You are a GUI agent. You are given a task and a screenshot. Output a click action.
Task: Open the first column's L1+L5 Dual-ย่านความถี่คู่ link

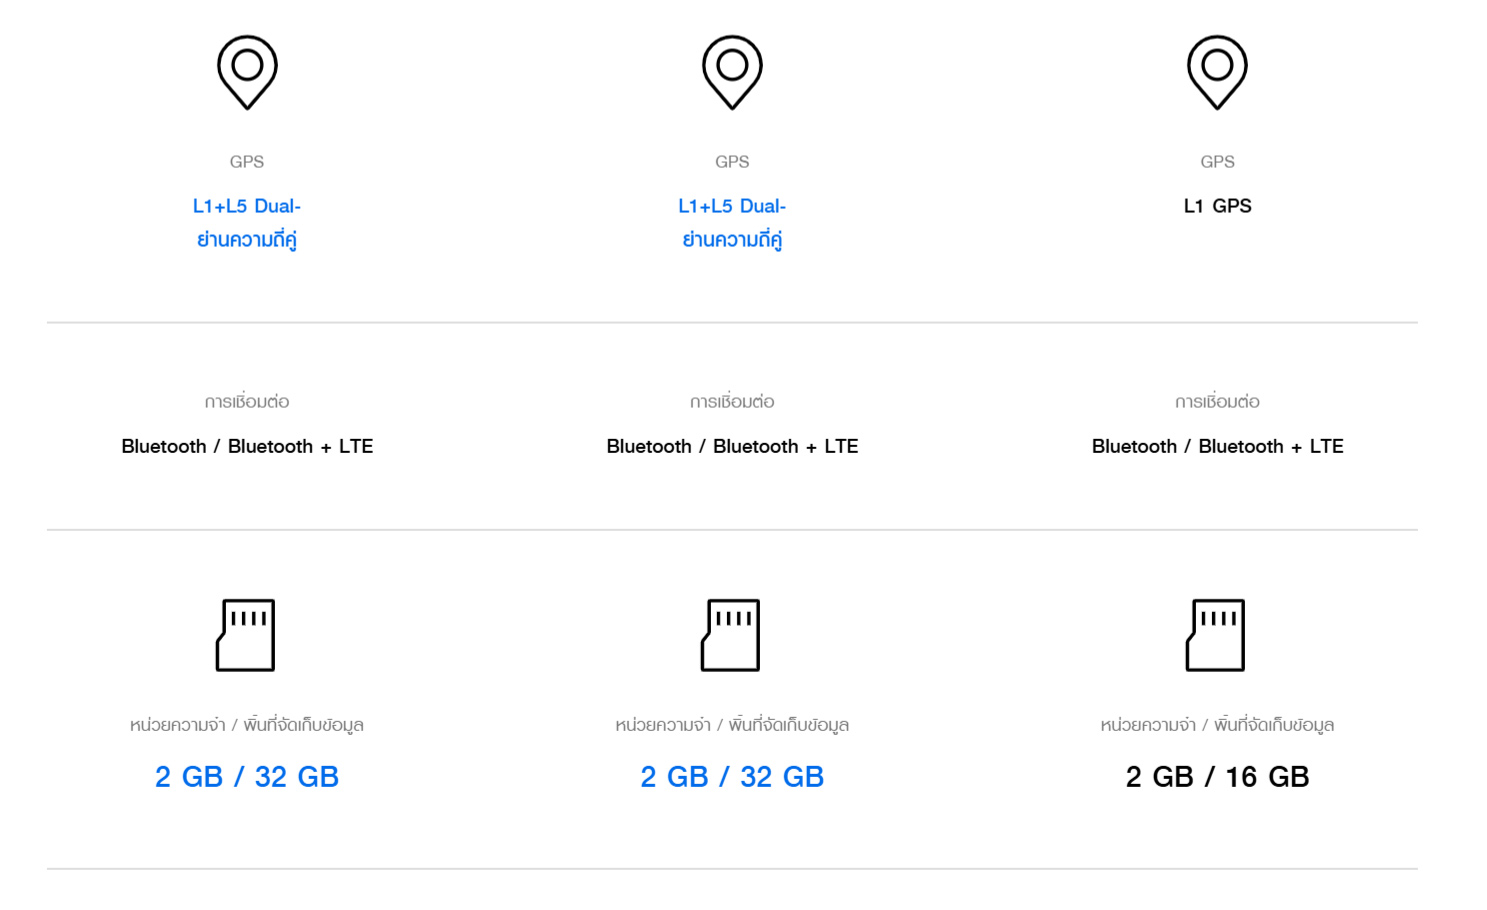click(x=247, y=222)
